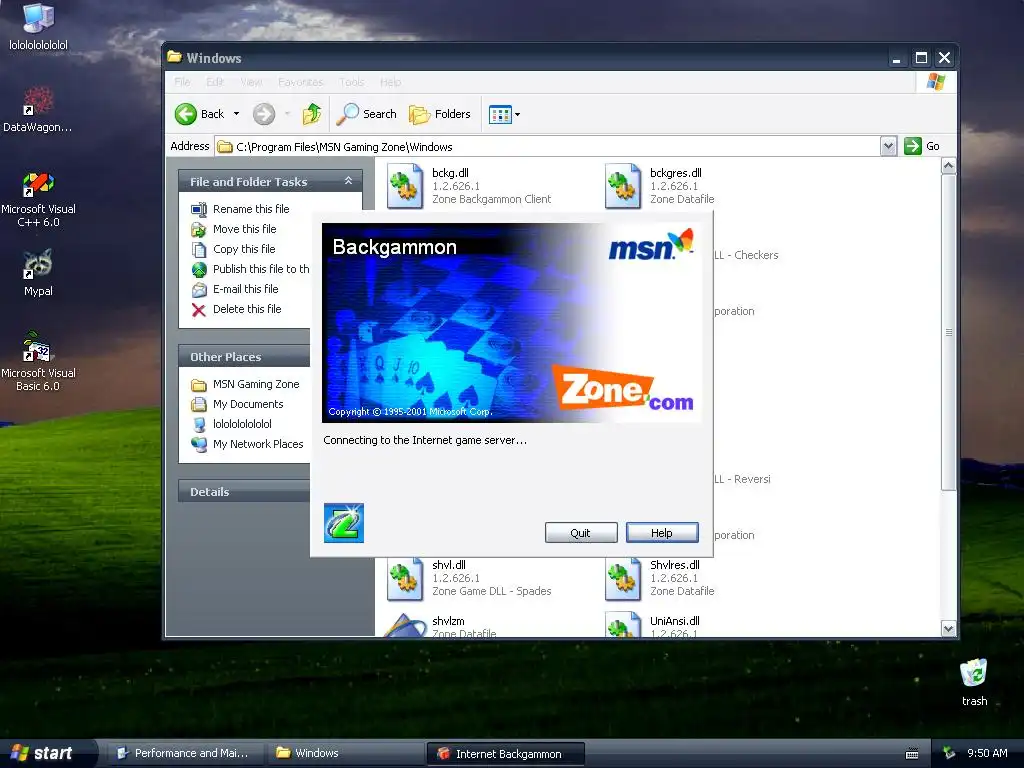
Task: Open the Views dropdown button
Action: [x=505, y=114]
